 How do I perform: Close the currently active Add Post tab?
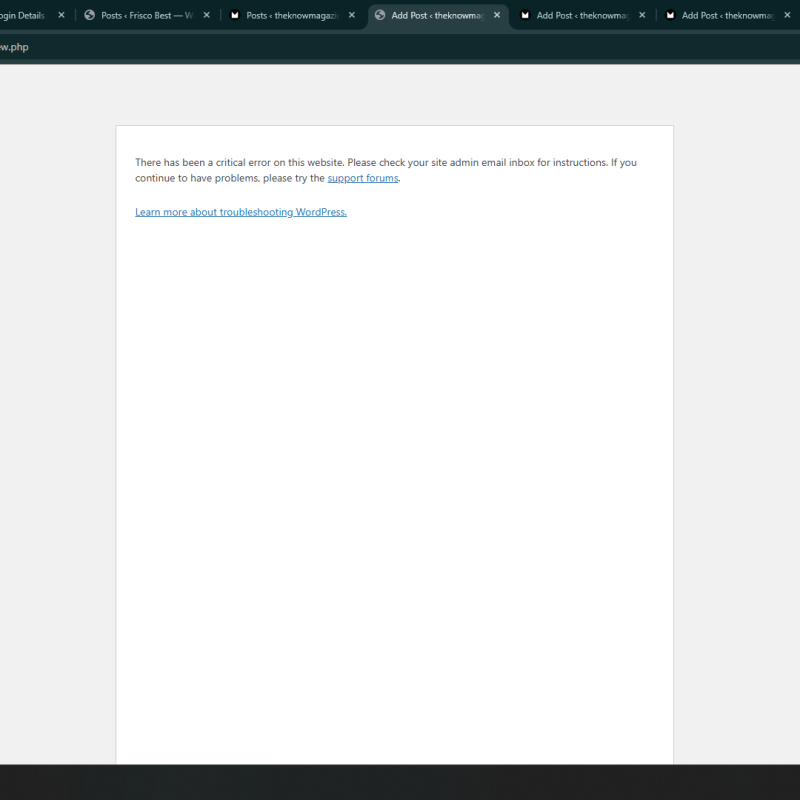tap(497, 16)
